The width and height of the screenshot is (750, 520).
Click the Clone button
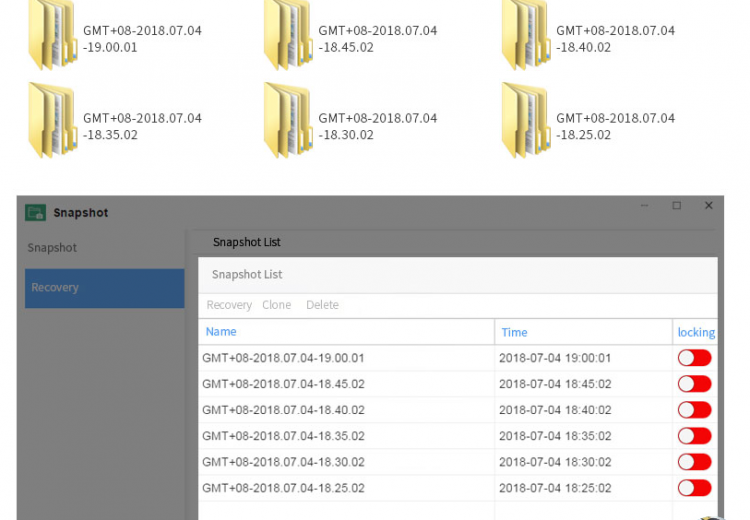pyautogui.click(x=276, y=305)
